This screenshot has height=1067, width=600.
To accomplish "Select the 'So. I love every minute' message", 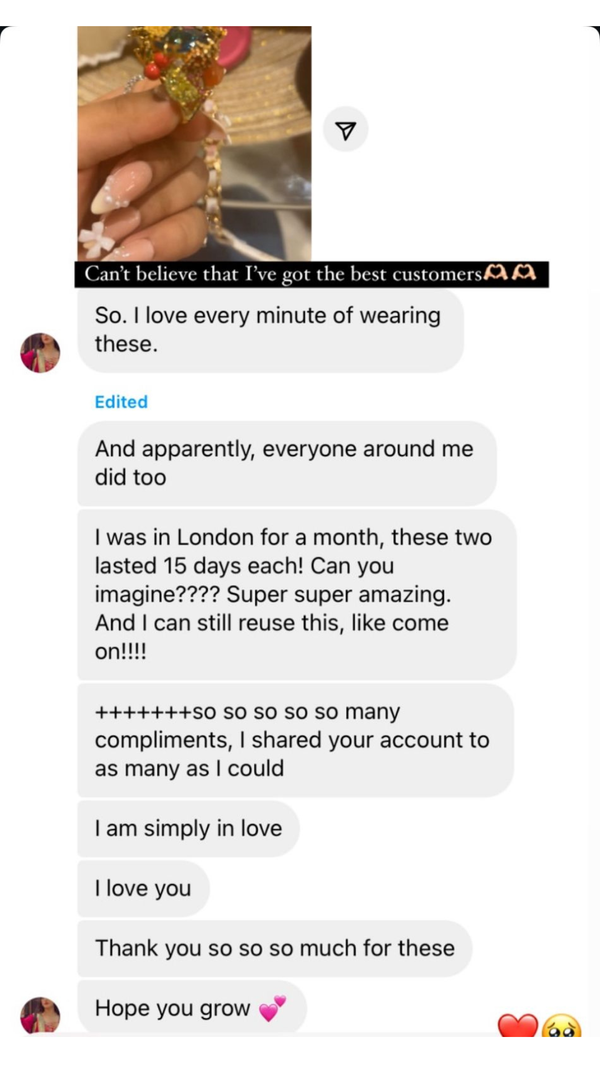I will coord(270,330).
